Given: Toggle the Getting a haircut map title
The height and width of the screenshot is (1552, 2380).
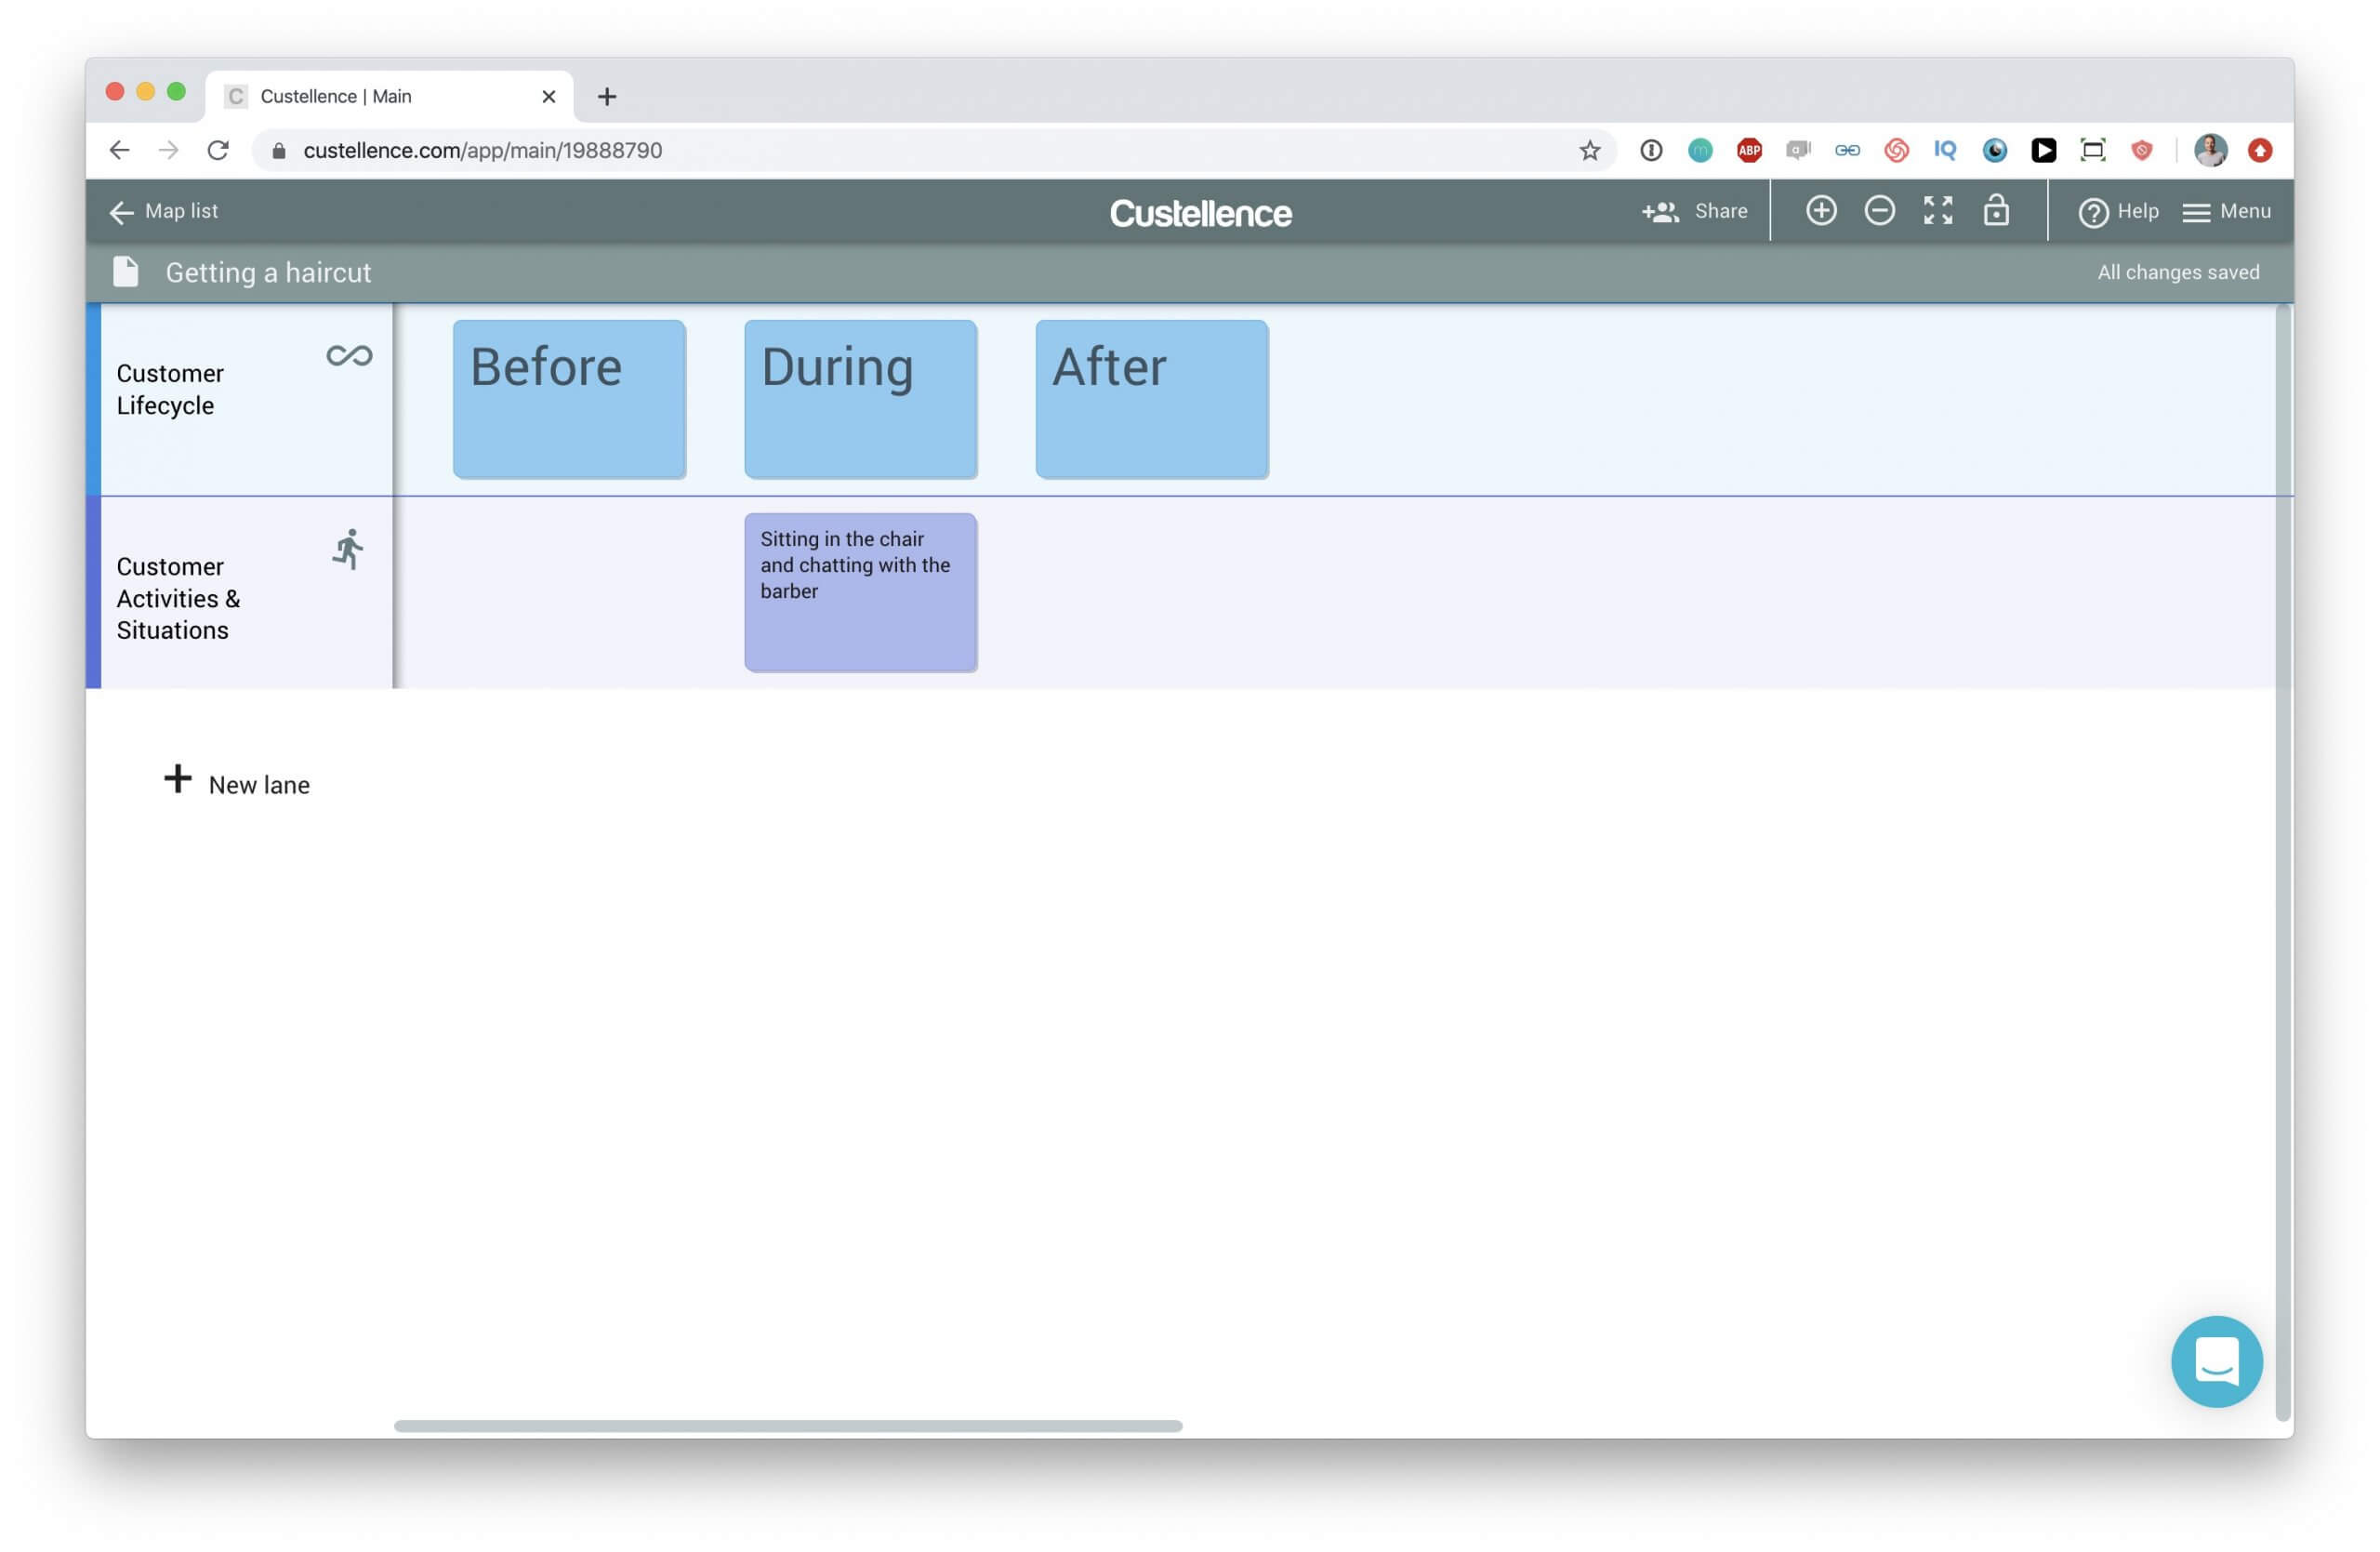Looking at the screenshot, I should [267, 271].
